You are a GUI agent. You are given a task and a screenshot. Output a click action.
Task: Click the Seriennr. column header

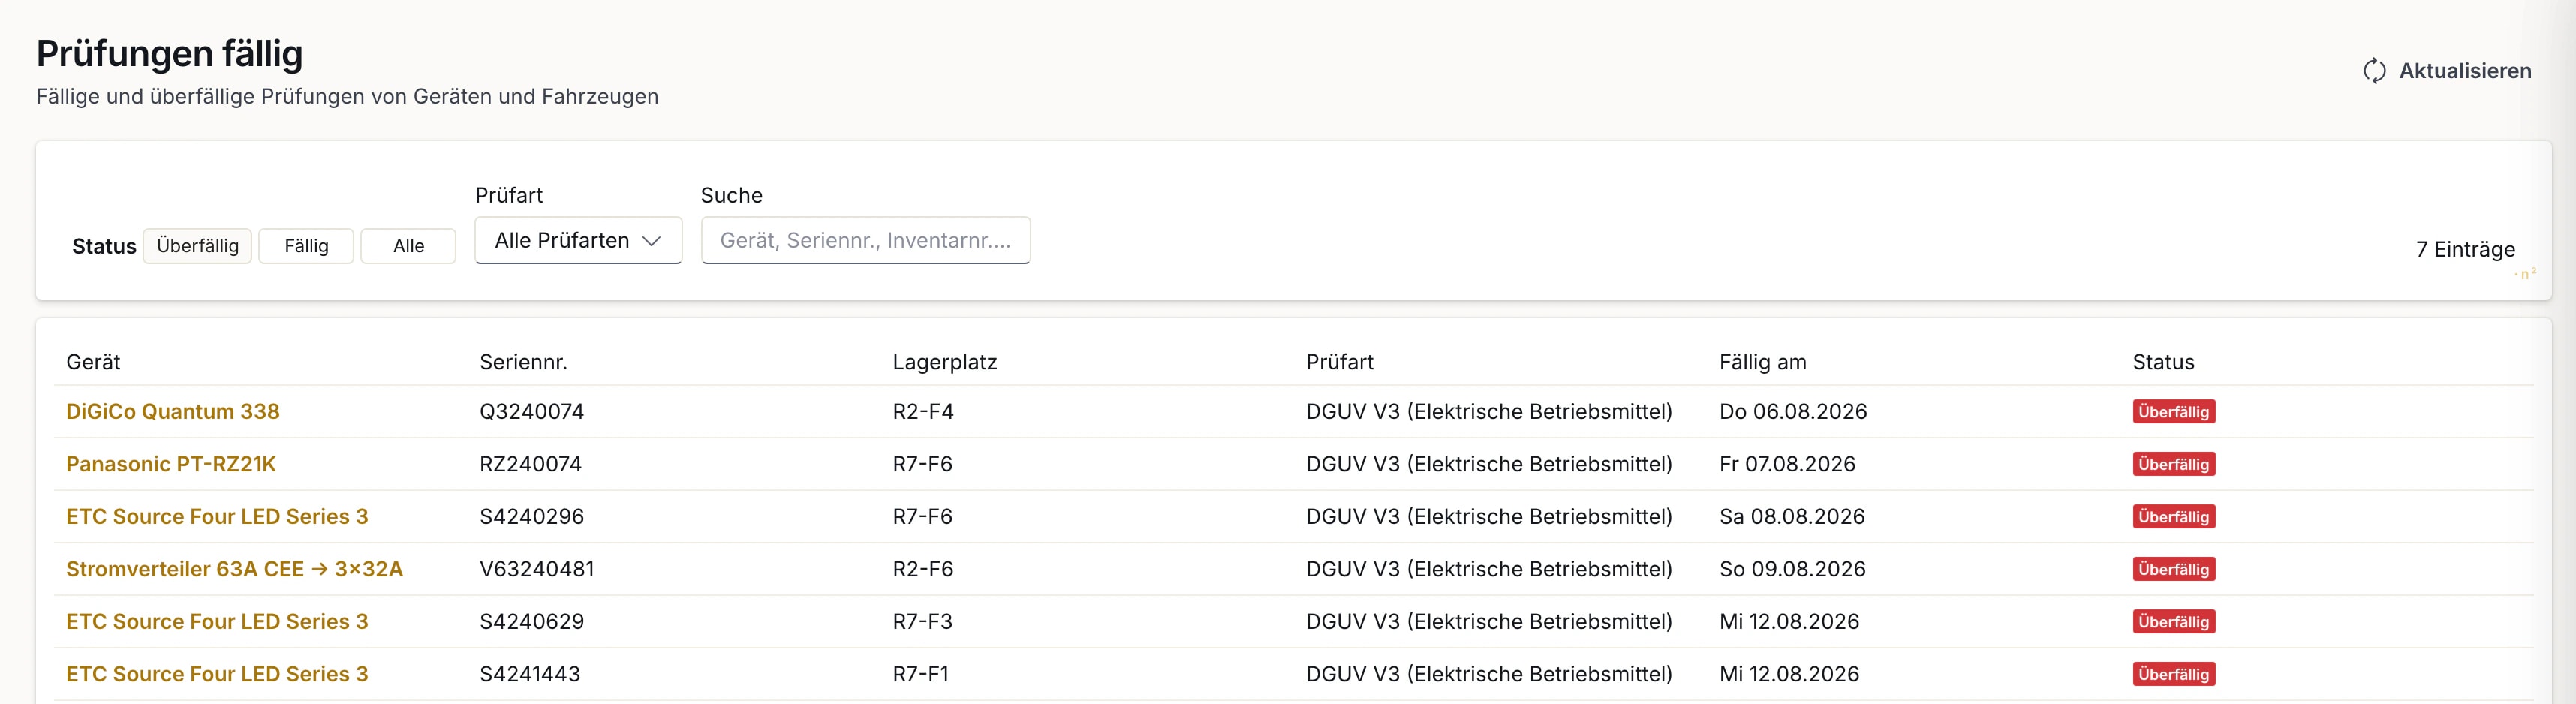click(x=523, y=362)
